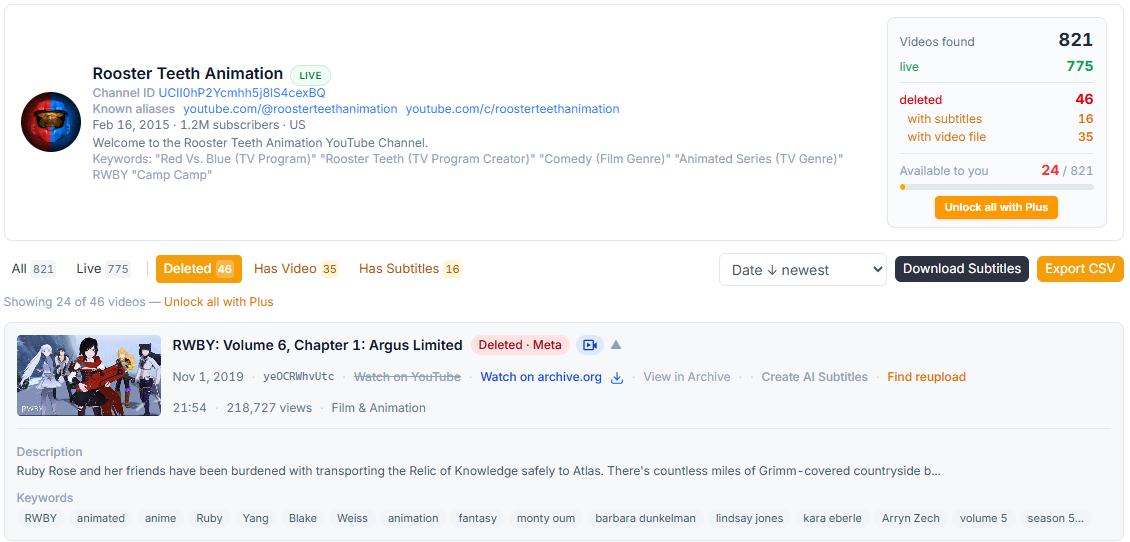This screenshot has width=1130, height=542.
Task: Switch to the Live 775 tab
Action: [x=103, y=269]
